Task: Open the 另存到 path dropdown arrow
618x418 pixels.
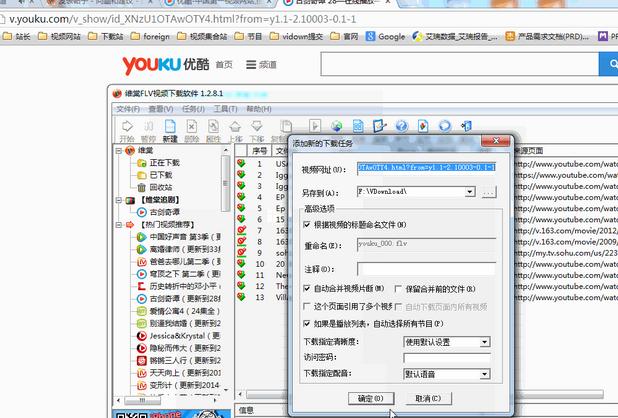Action: click(x=469, y=192)
